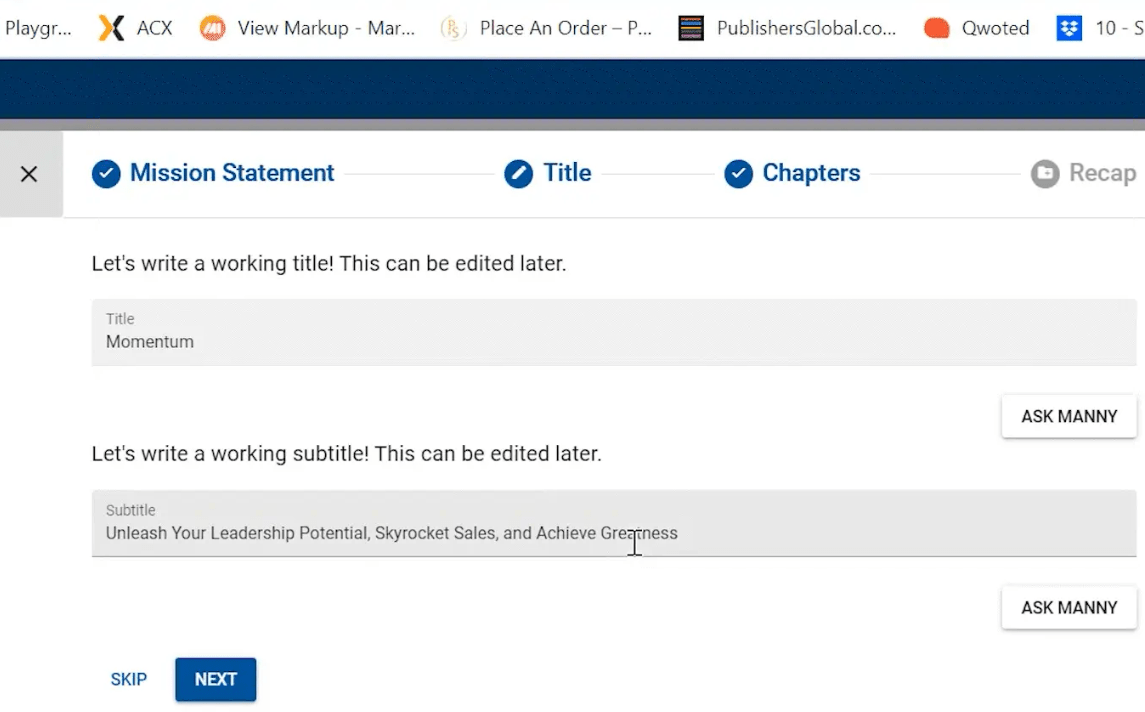Screen dimensions: 1145x712
Task: Go to the Mission Statement step
Action: point(231,173)
